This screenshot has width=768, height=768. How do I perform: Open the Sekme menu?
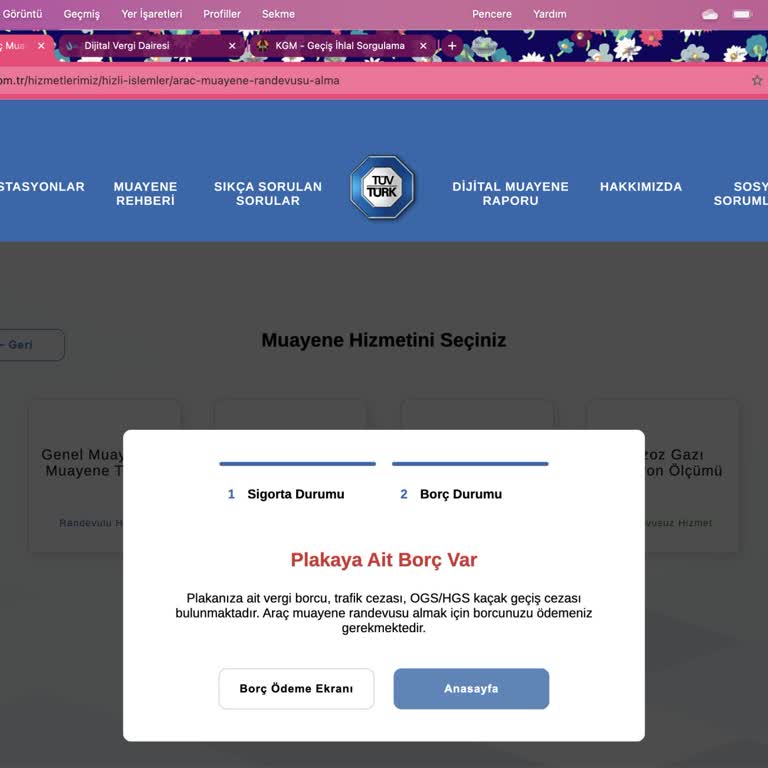coord(278,14)
